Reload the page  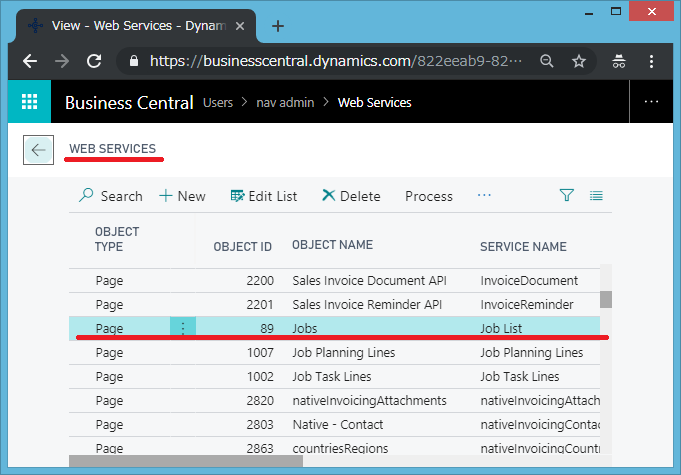pyautogui.click(x=94, y=61)
